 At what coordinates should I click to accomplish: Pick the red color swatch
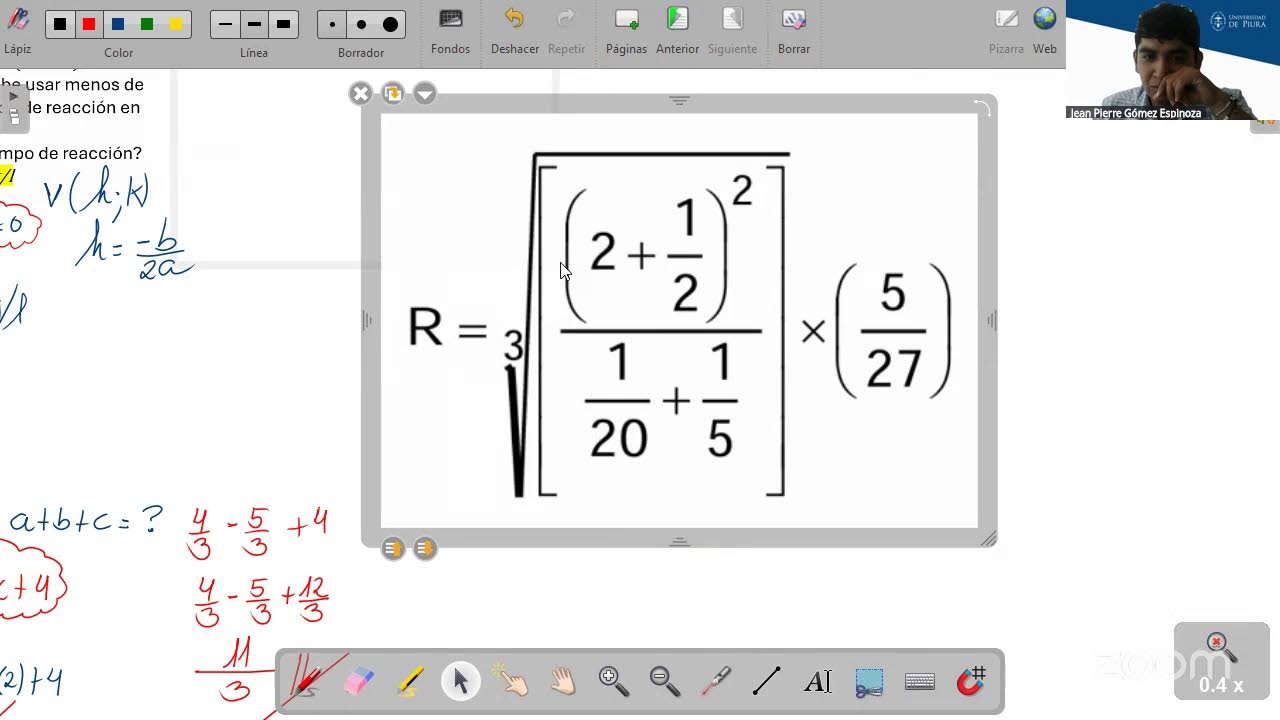tap(89, 24)
